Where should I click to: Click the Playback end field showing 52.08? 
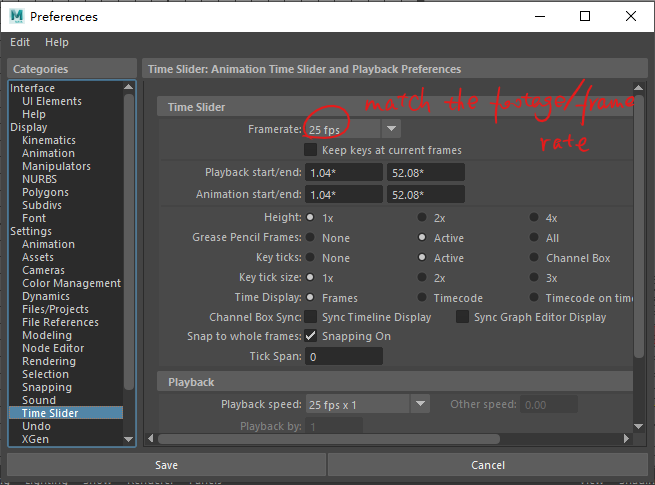(426, 173)
